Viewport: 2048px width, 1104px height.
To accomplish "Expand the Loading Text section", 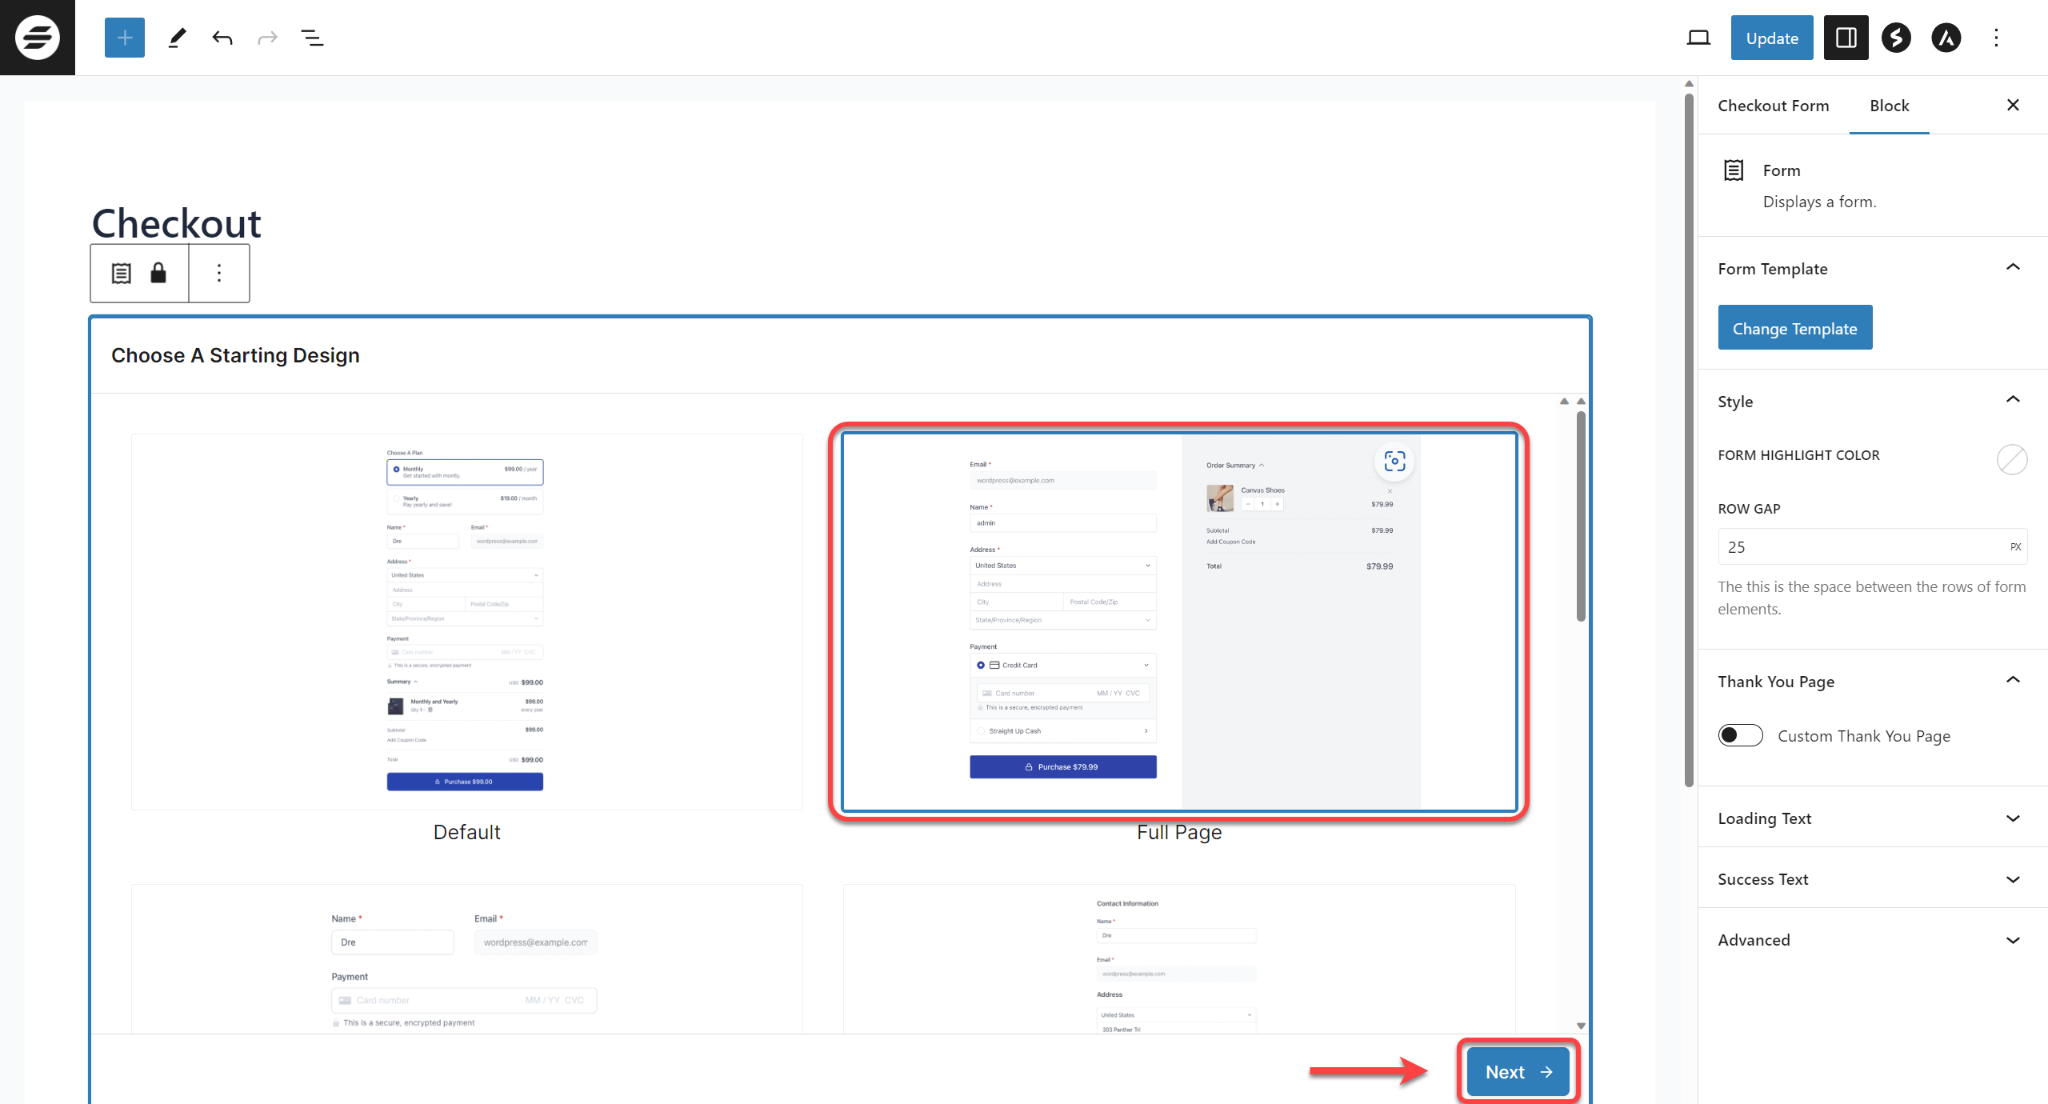I will (2012, 818).
